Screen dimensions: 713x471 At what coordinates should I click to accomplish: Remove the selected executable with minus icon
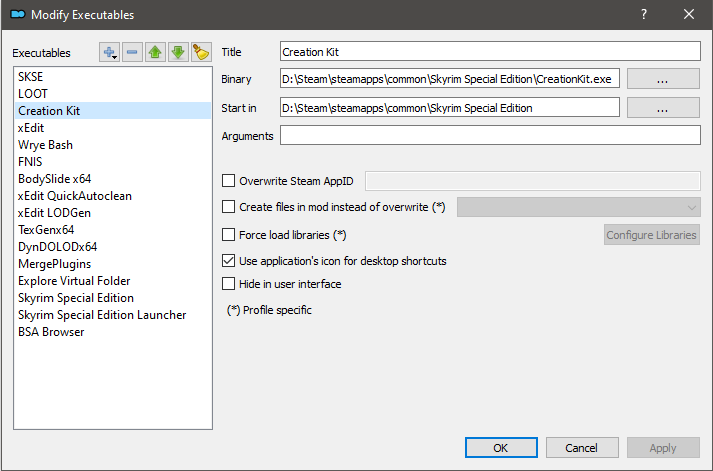(133, 52)
